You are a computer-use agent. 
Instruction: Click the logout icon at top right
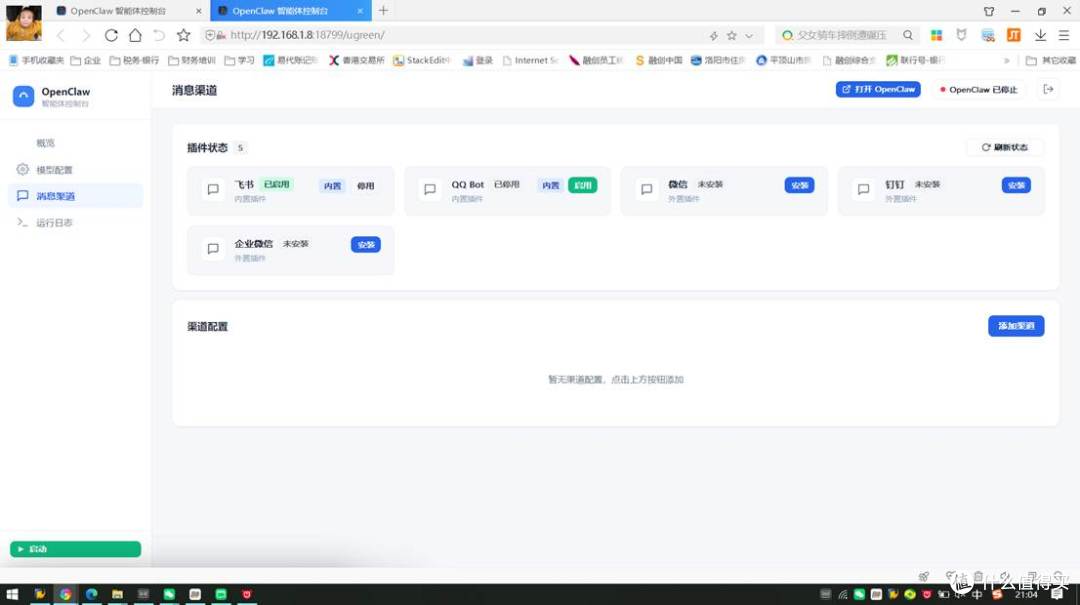click(1048, 90)
